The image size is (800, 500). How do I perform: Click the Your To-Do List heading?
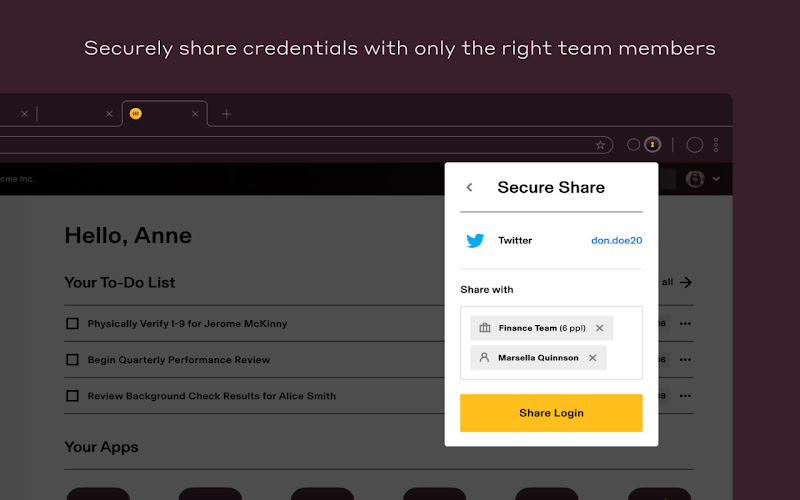(119, 283)
